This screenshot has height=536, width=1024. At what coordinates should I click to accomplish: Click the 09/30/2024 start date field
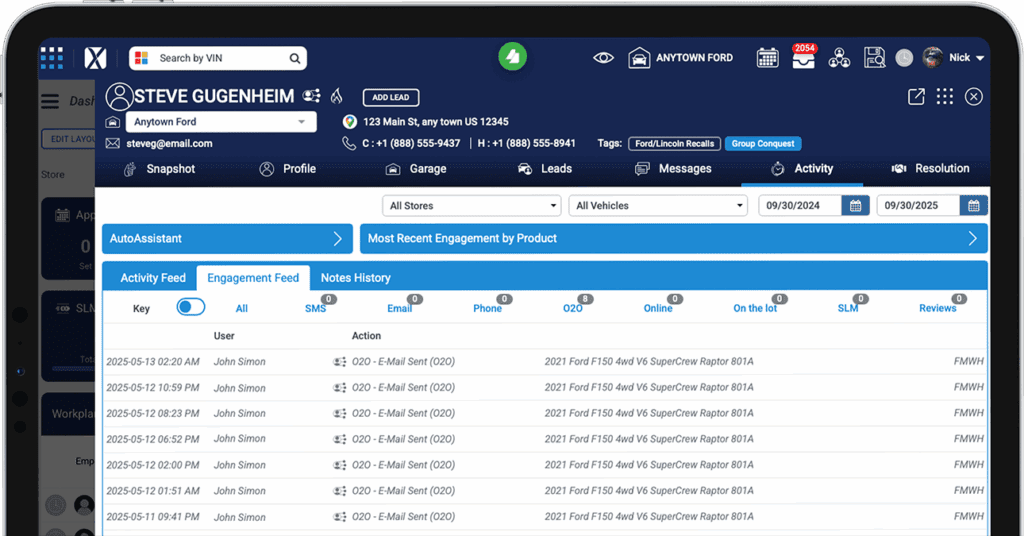tap(800, 206)
